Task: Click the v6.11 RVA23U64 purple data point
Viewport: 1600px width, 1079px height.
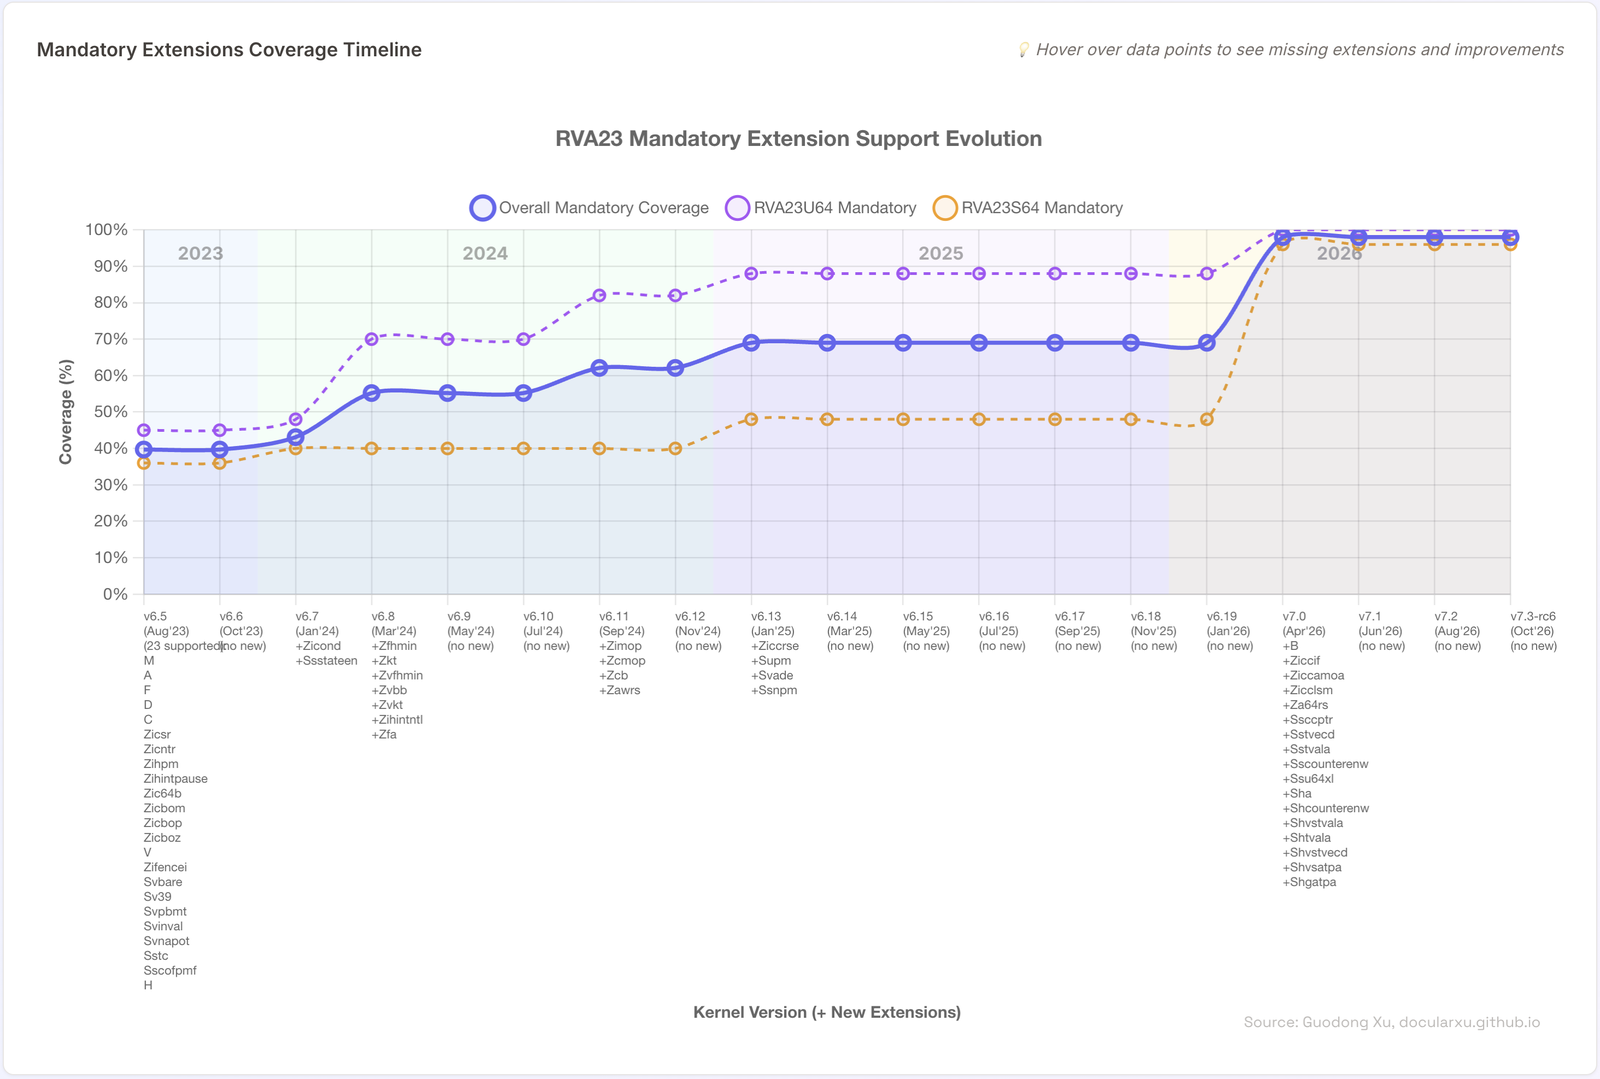Action: click(599, 295)
